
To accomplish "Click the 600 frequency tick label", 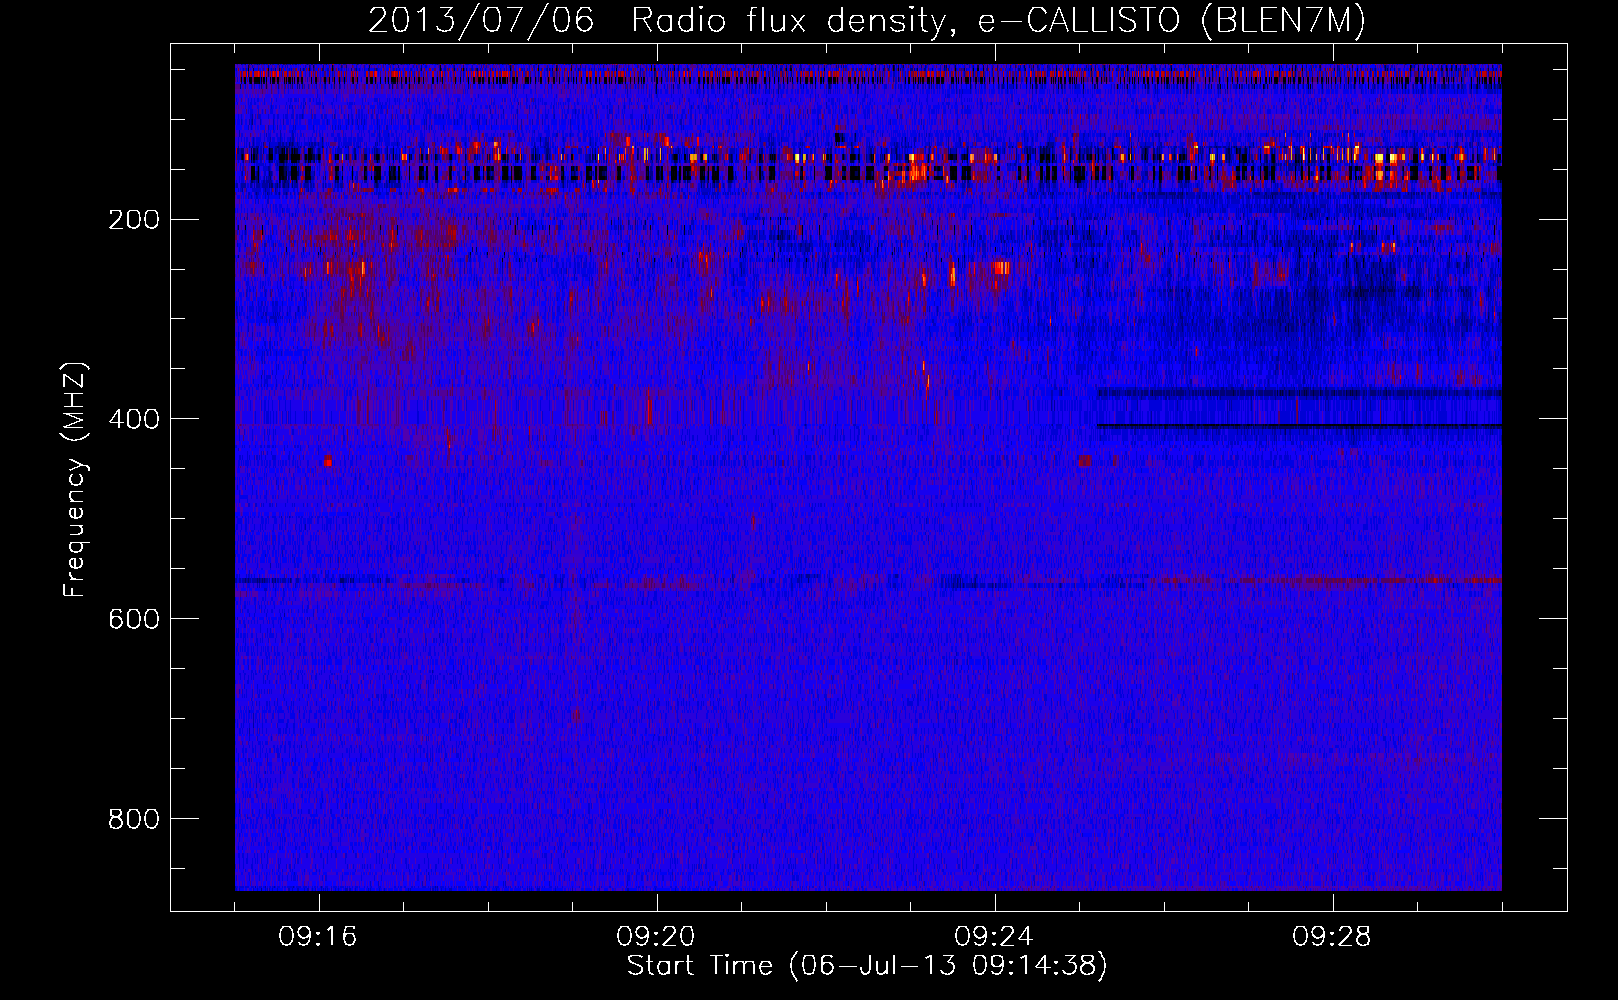I will [x=133, y=619].
